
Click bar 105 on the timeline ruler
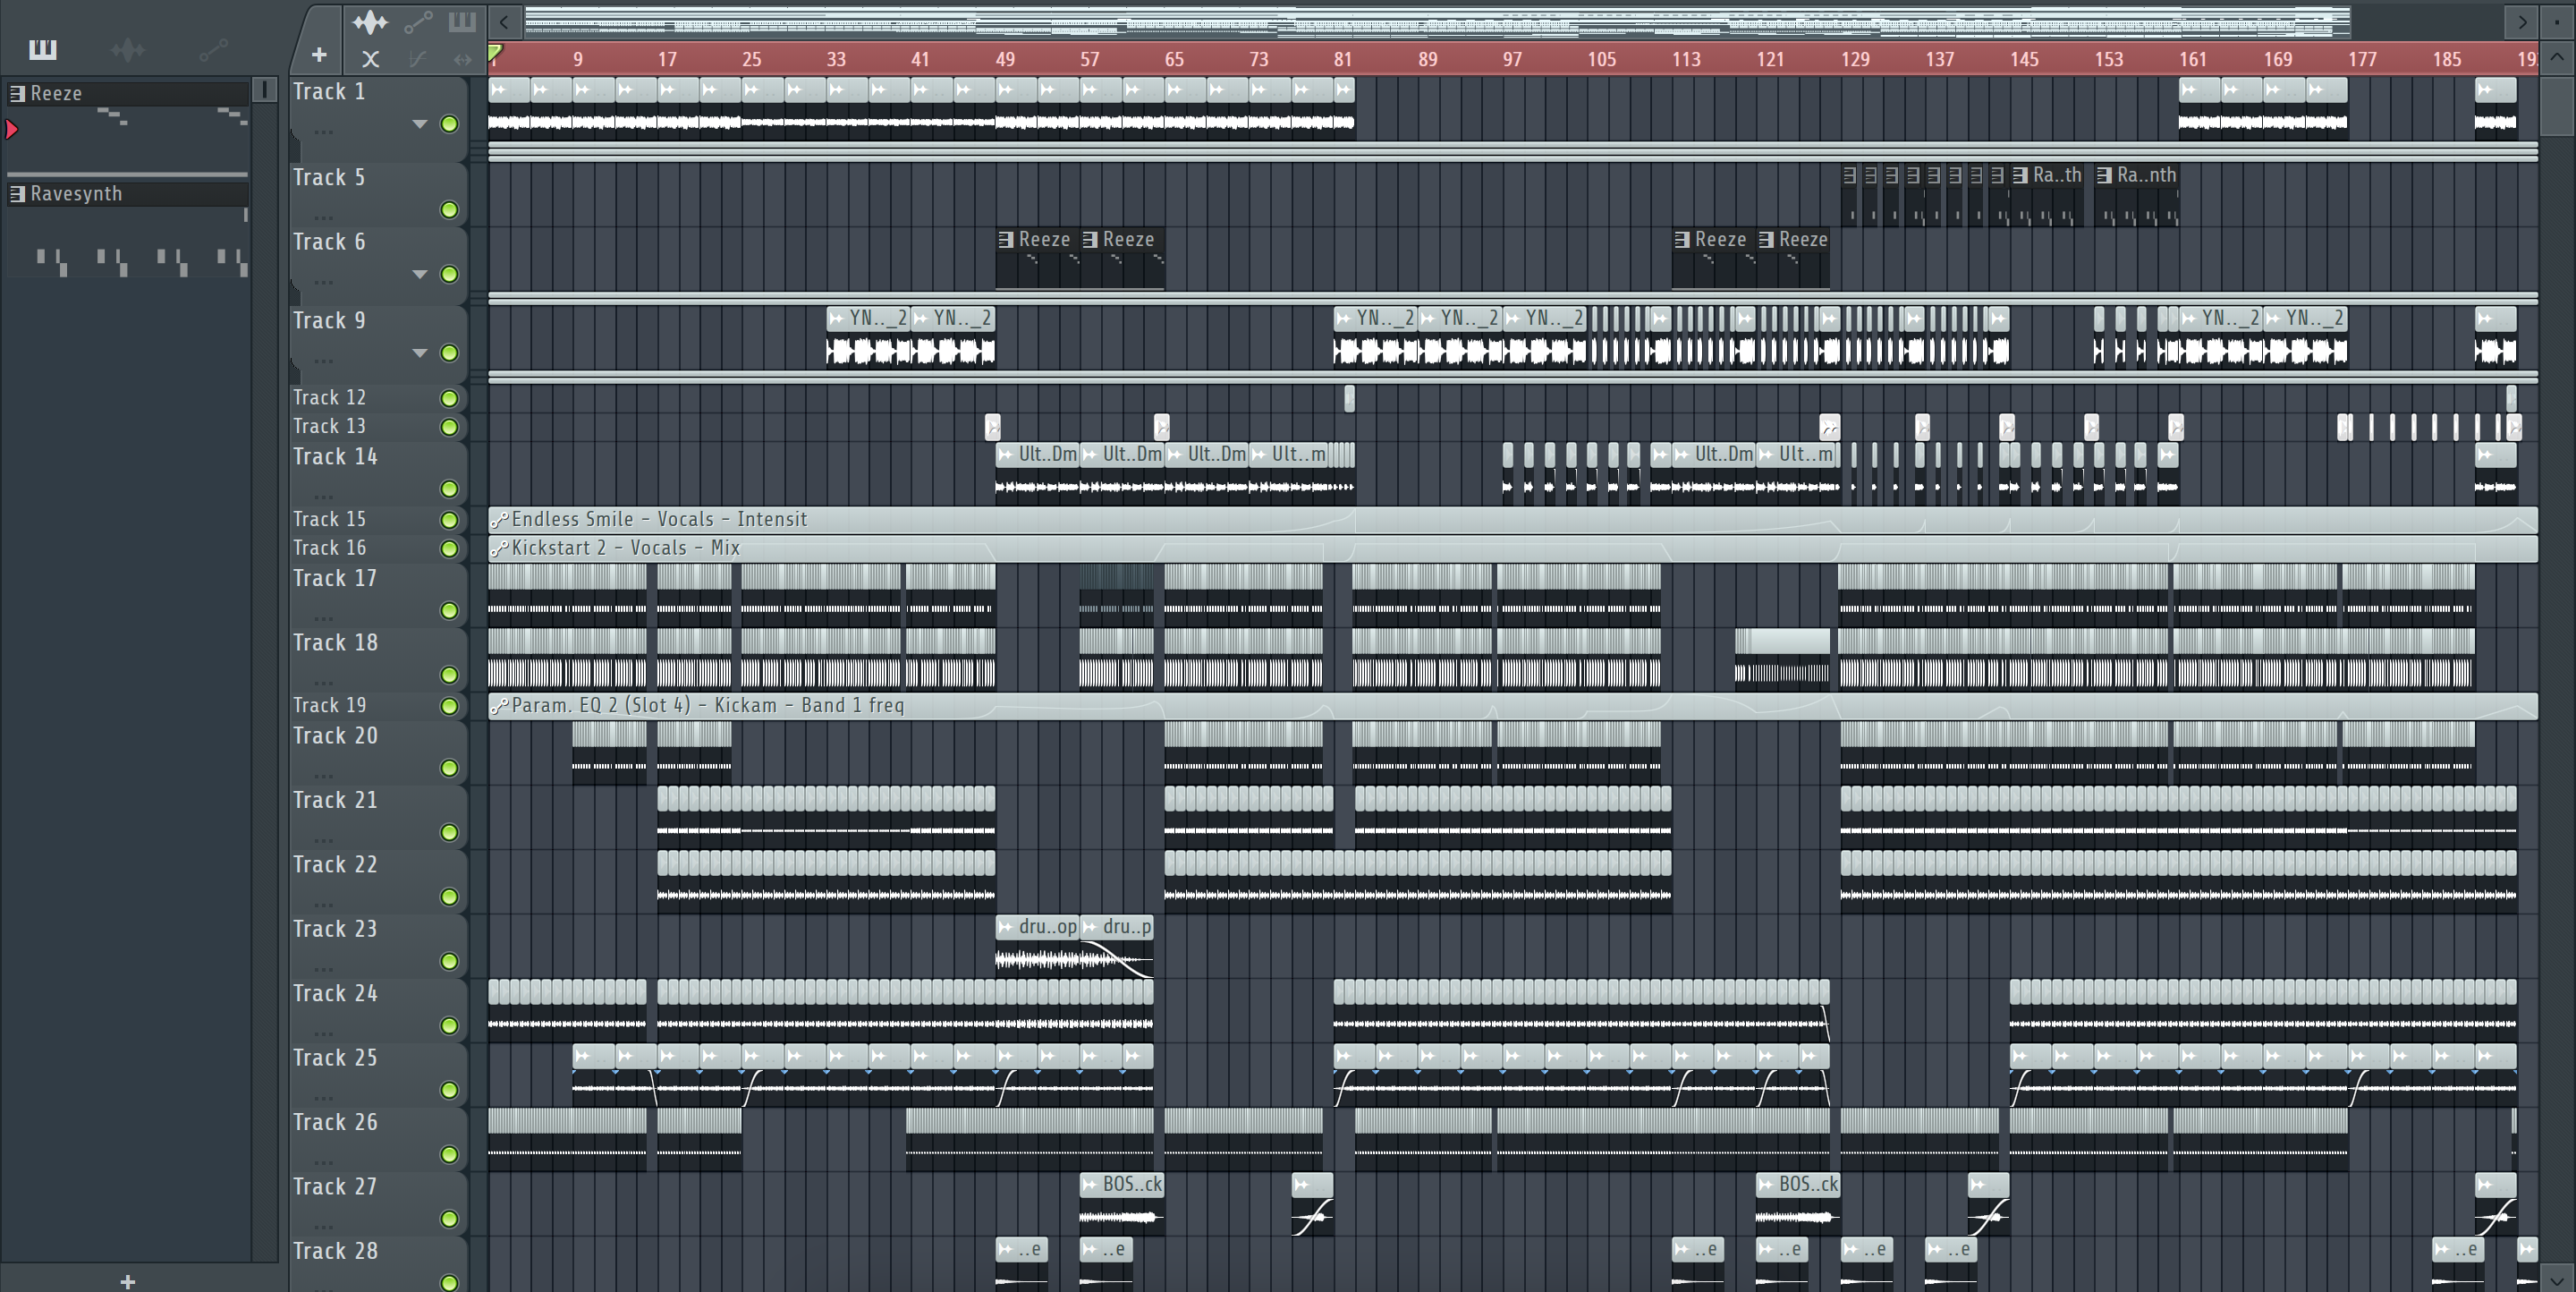(1601, 59)
